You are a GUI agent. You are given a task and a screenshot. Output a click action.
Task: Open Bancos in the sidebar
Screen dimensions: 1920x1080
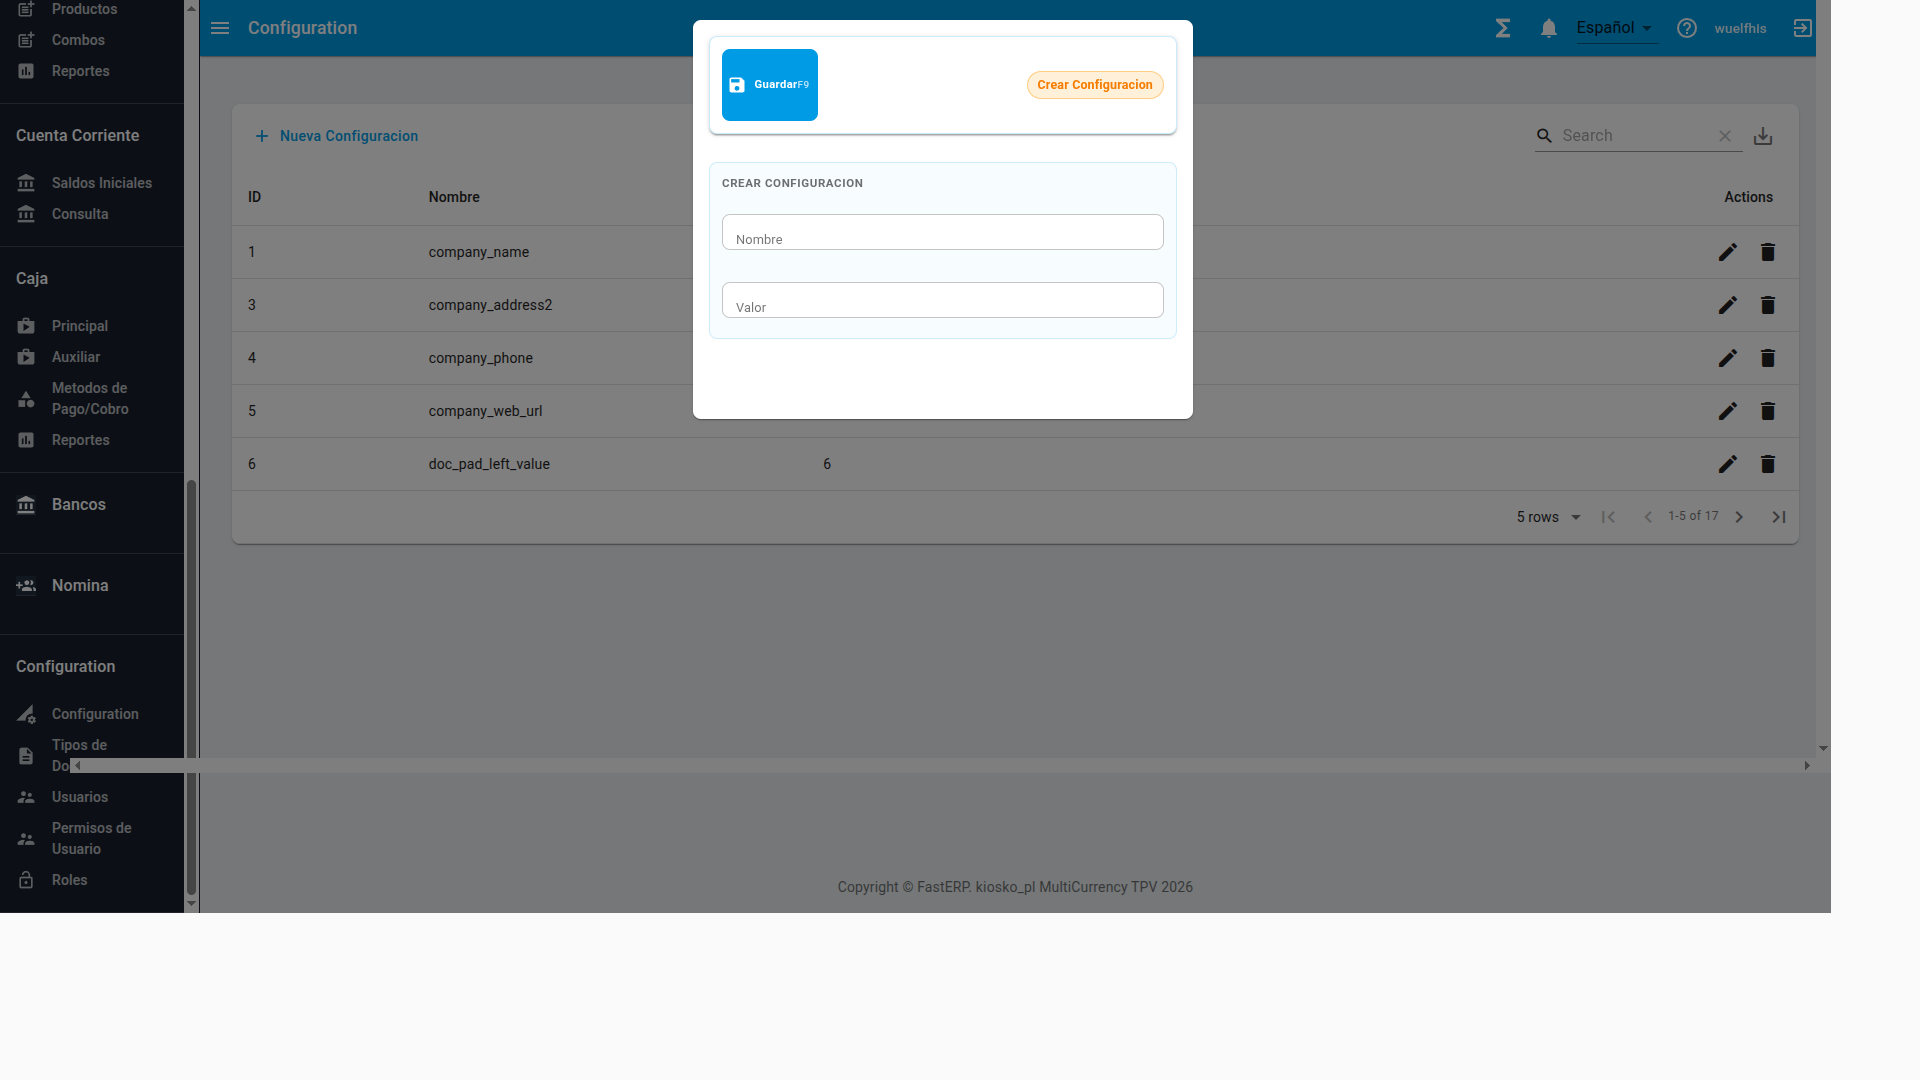78,505
